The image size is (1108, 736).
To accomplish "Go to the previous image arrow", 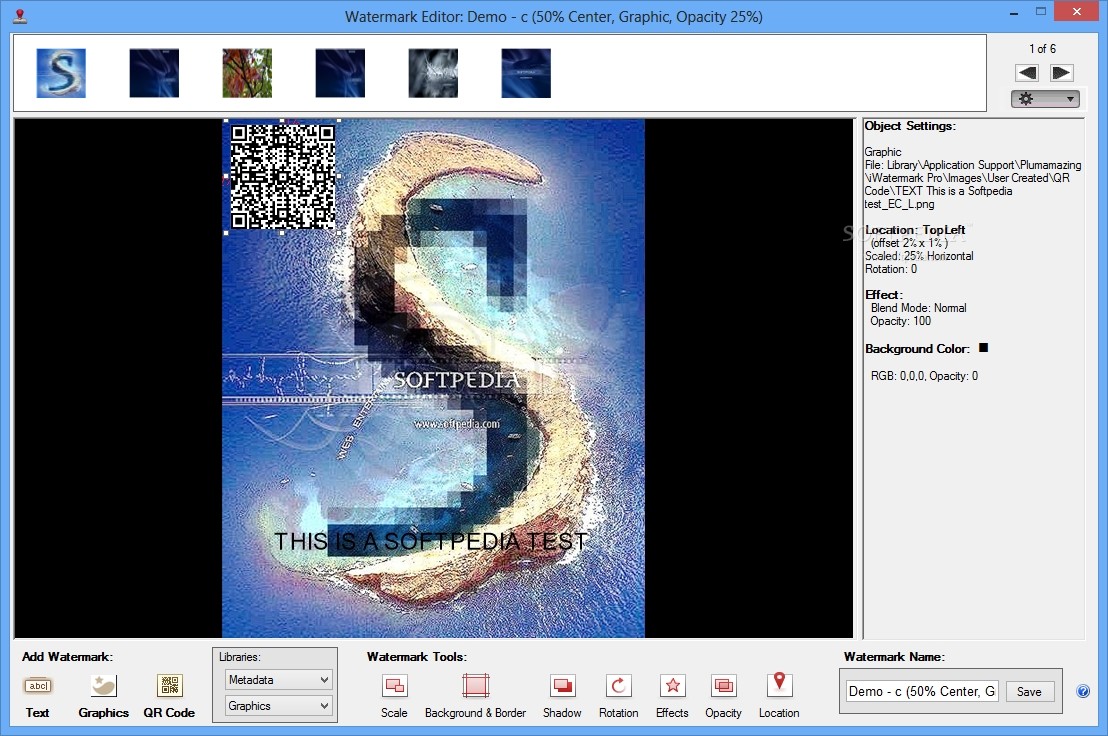I will point(1027,73).
